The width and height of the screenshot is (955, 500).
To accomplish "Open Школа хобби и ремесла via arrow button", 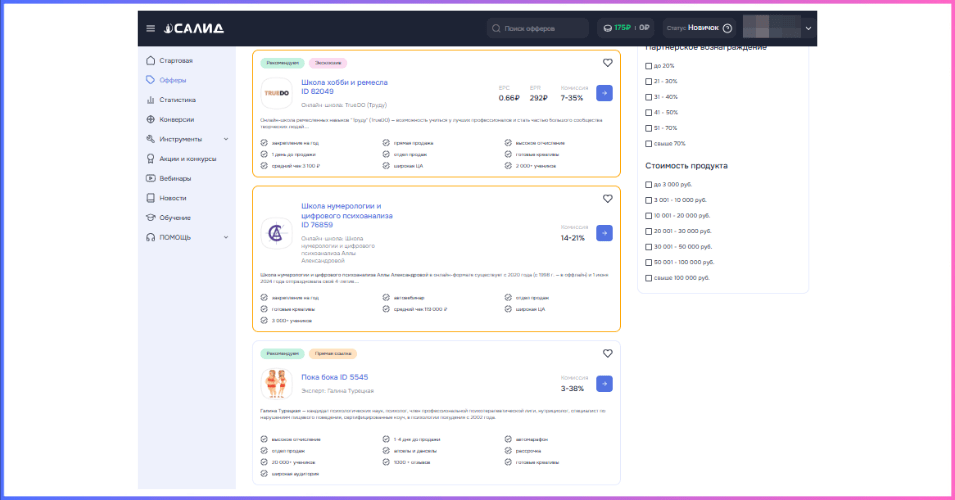I will pos(604,93).
